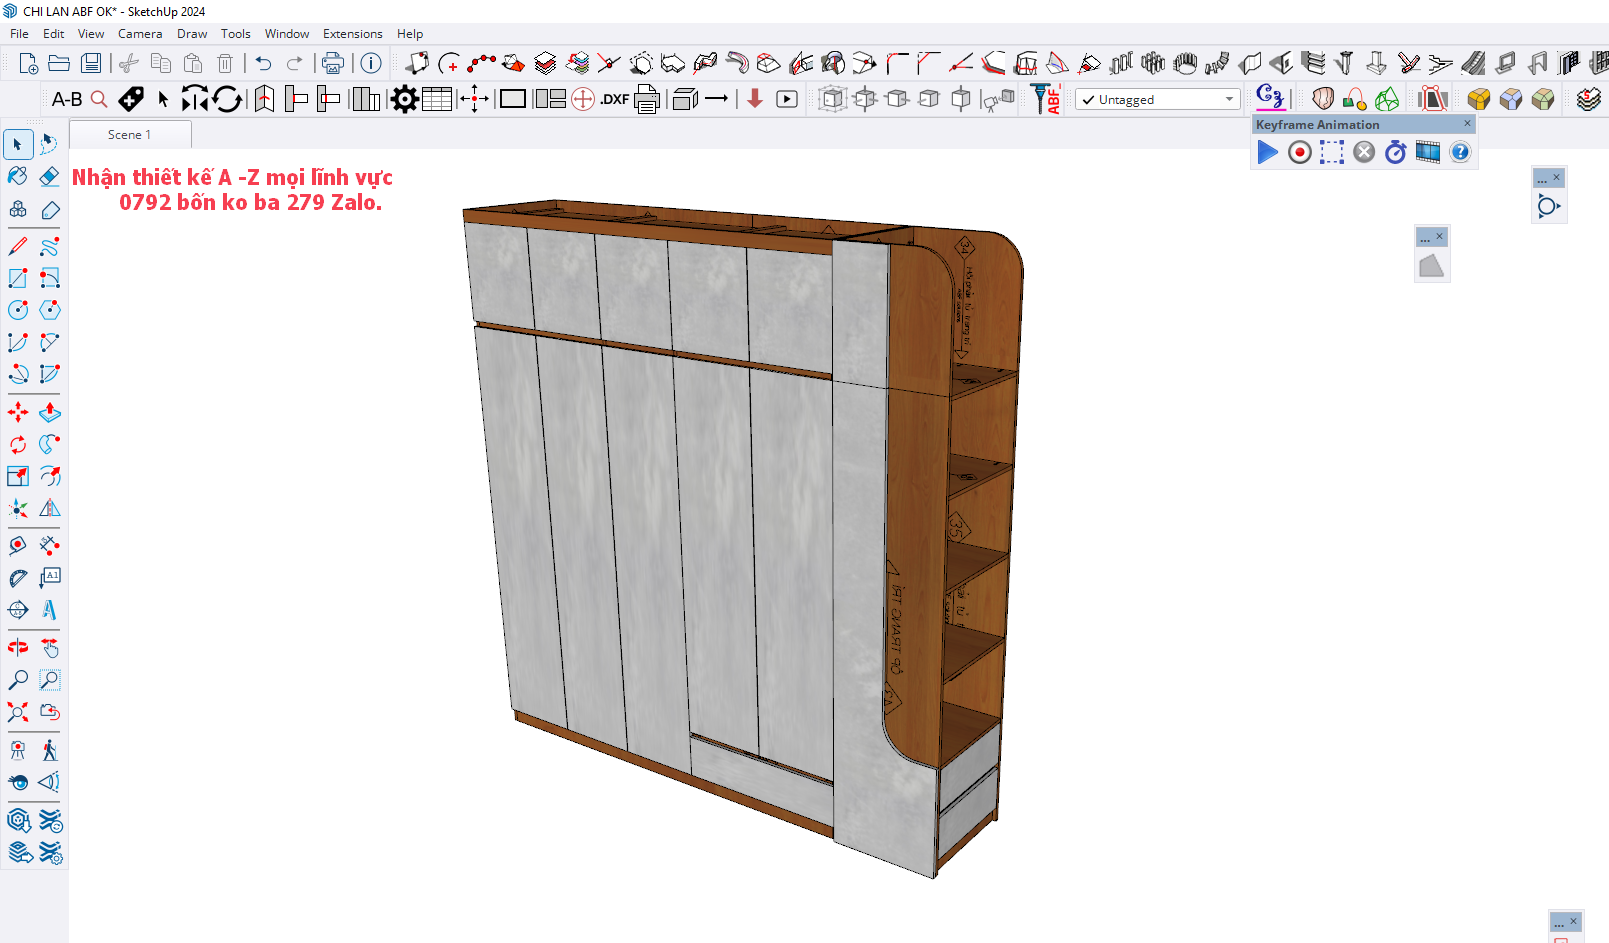Close the Keyframe Animation toolbar
Image resolution: width=1609 pixels, height=943 pixels.
[x=1467, y=124]
